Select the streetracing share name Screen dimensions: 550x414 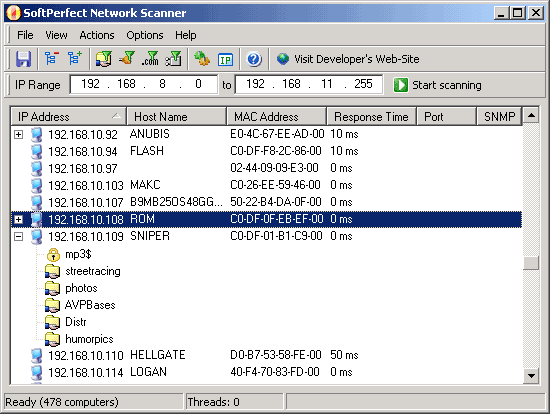pyautogui.click(x=93, y=271)
